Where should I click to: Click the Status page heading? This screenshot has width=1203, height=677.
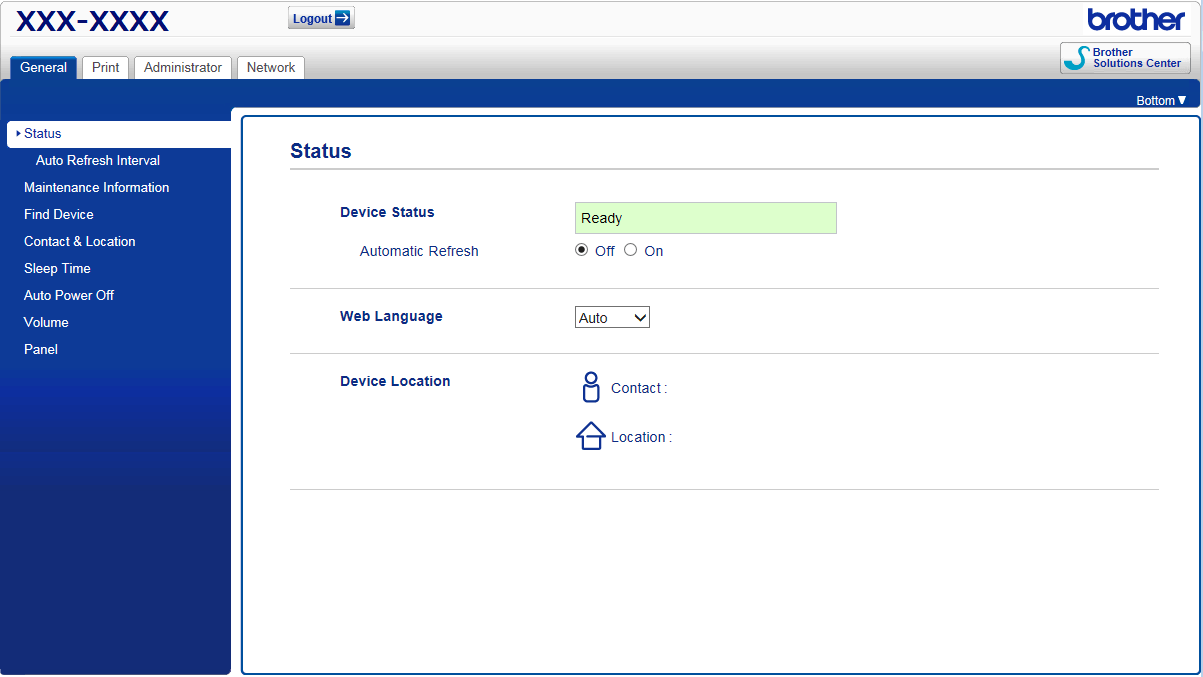pos(321,151)
